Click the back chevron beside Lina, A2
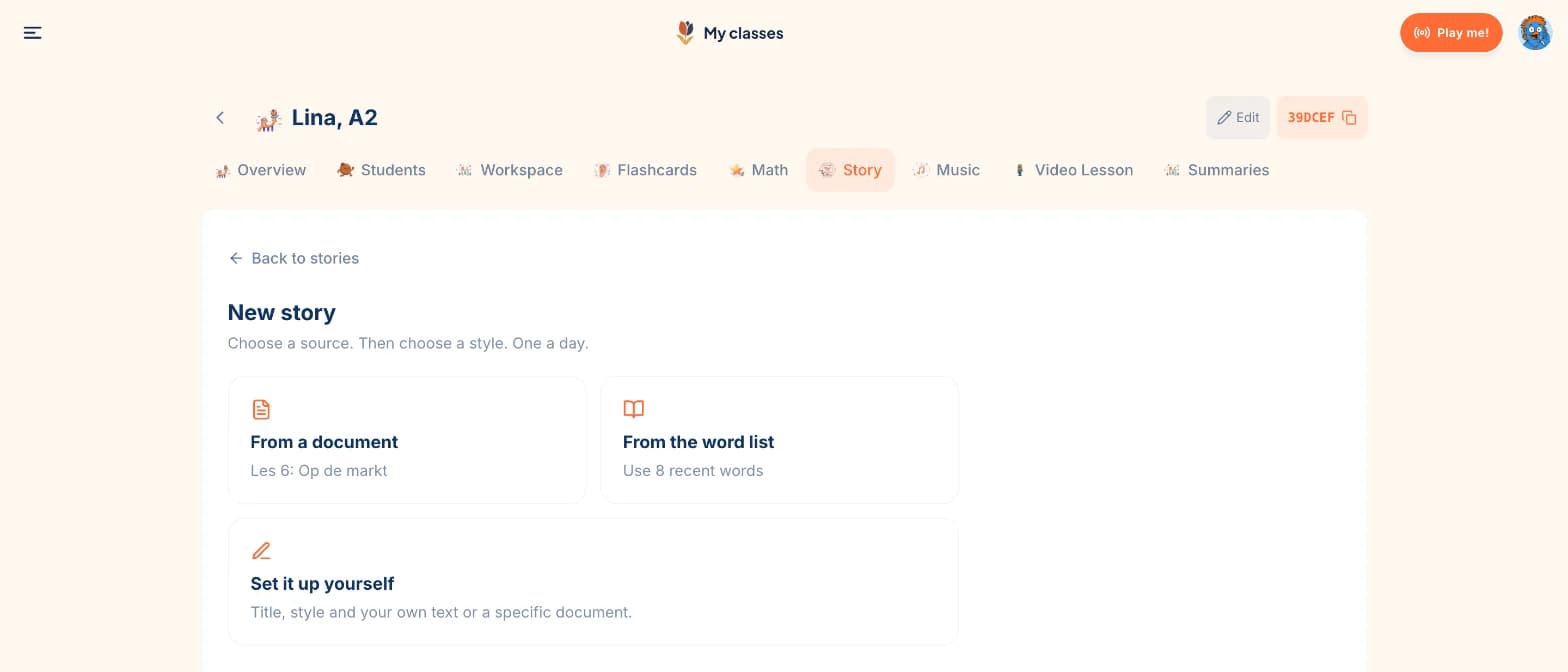Screen dimensions: 1568x672 (x=220, y=118)
